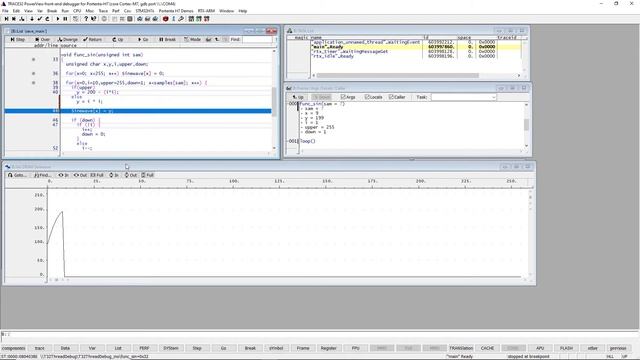Click the Go (play arrow) icon in main toolbar
The image size is (640, 360).
(58, 19)
